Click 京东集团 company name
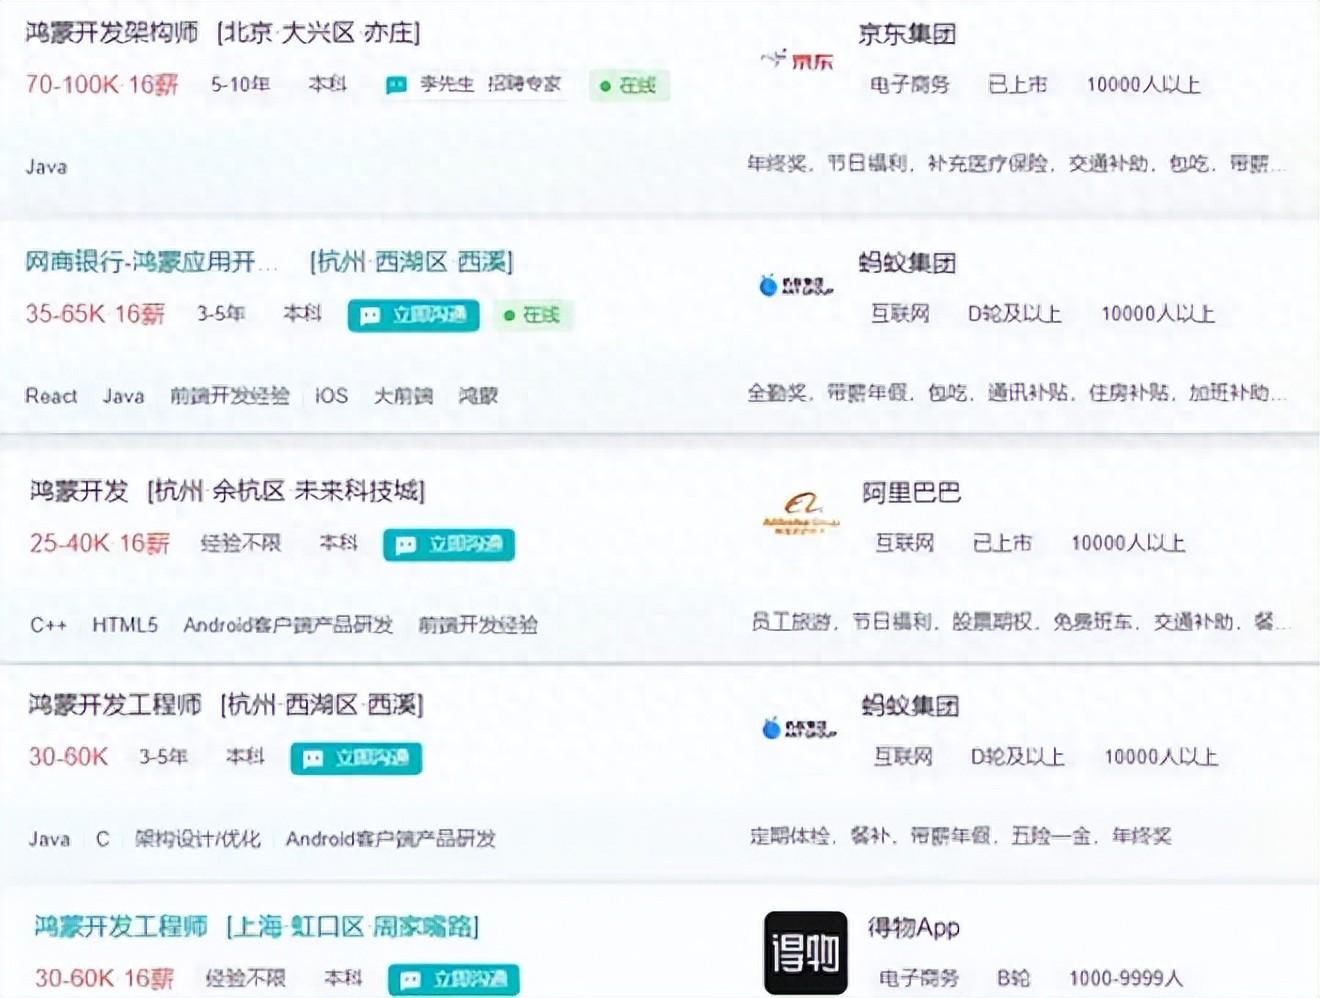Screen dimensions: 1320x998 pyautogui.click(x=907, y=34)
